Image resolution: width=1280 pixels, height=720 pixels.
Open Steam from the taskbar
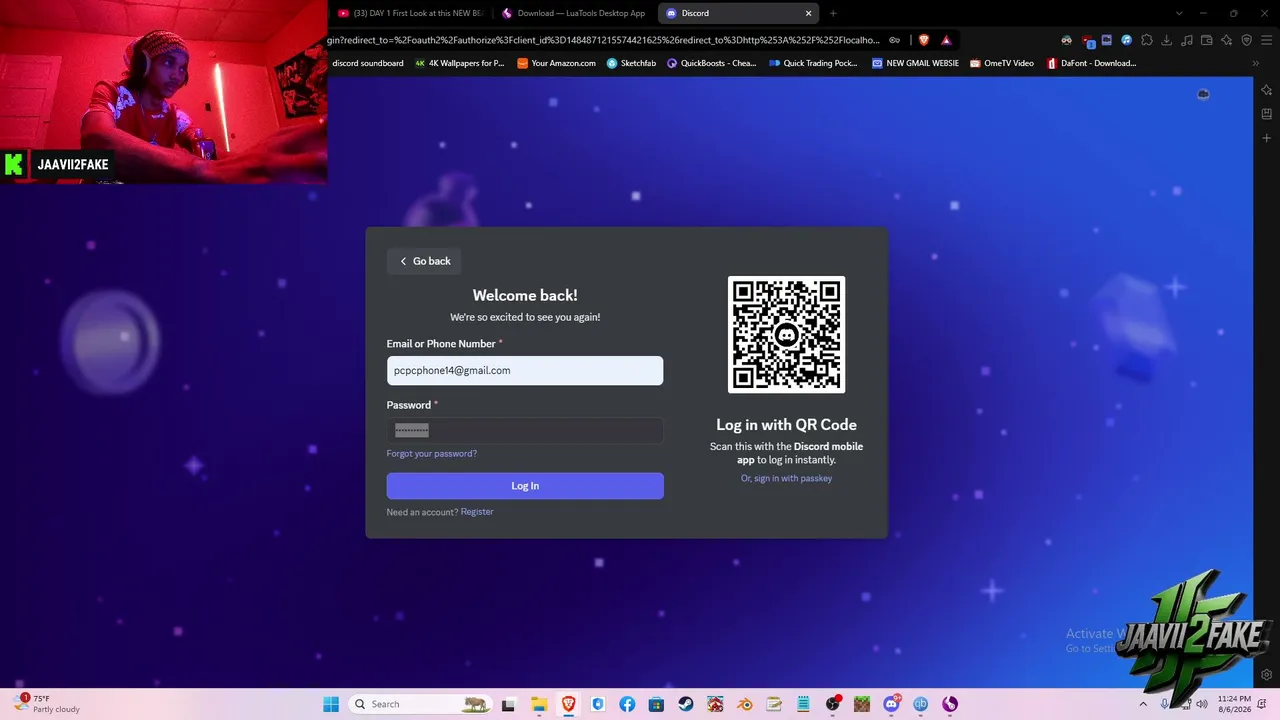pyautogui.click(x=686, y=704)
